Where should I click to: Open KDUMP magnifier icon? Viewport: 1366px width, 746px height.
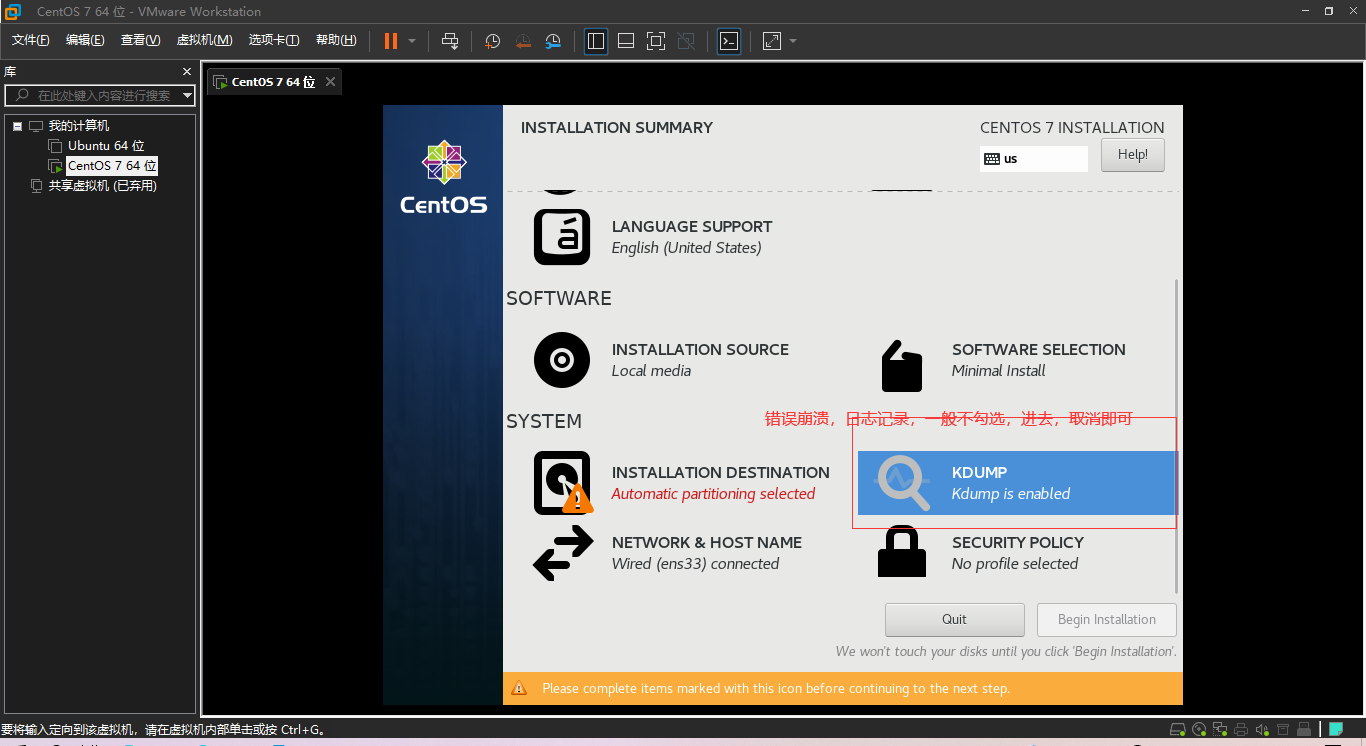tap(902, 483)
